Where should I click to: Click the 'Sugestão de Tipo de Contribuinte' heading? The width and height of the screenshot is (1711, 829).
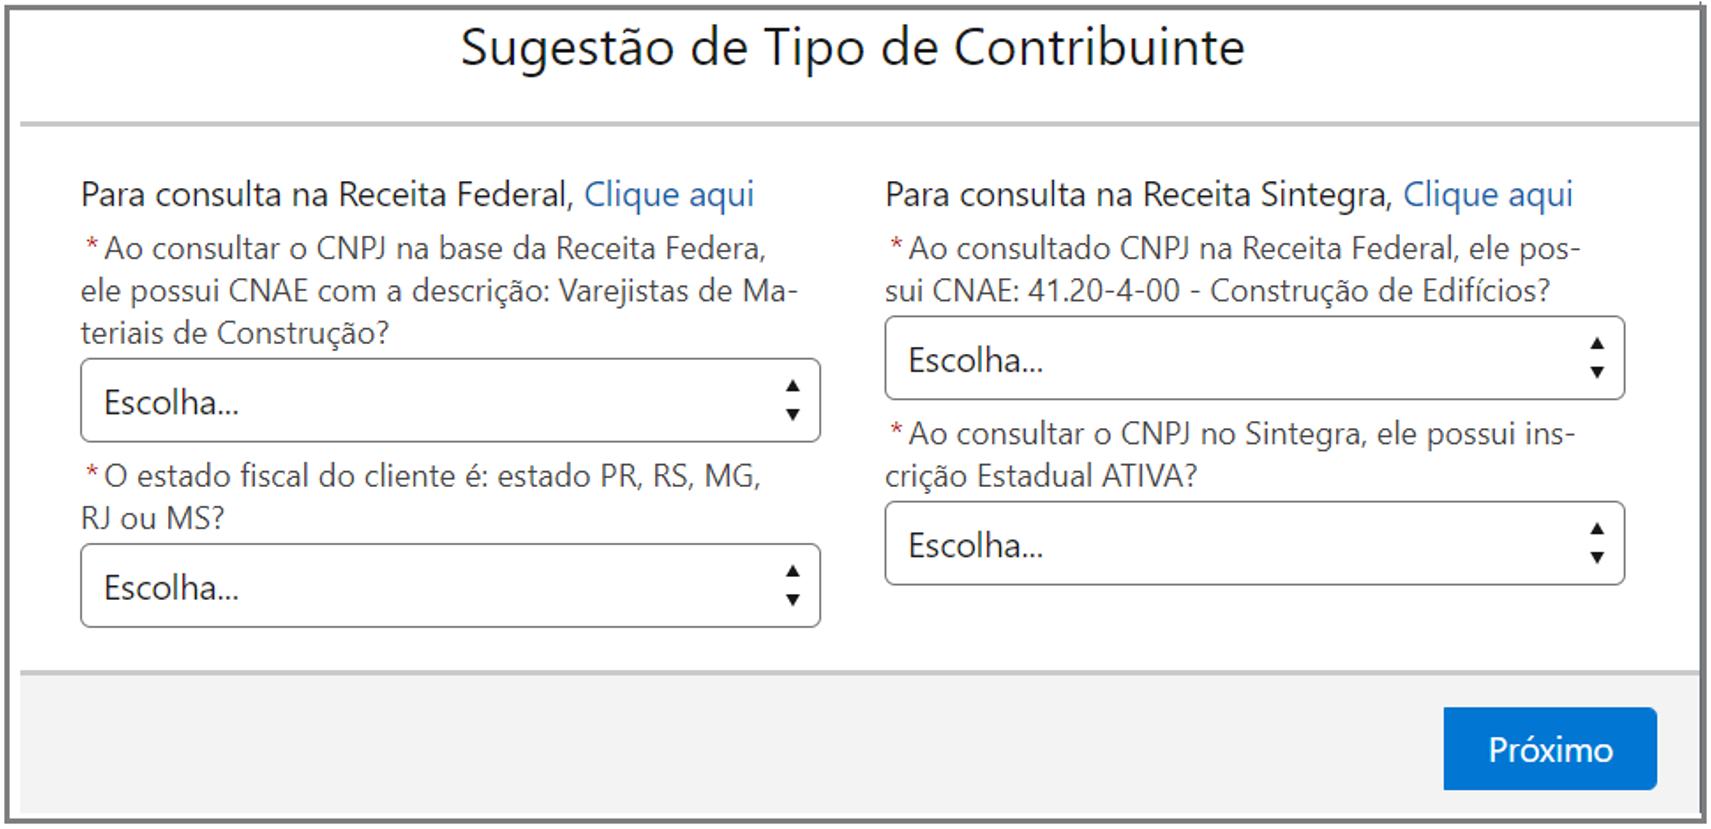pyautogui.click(x=852, y=47)
